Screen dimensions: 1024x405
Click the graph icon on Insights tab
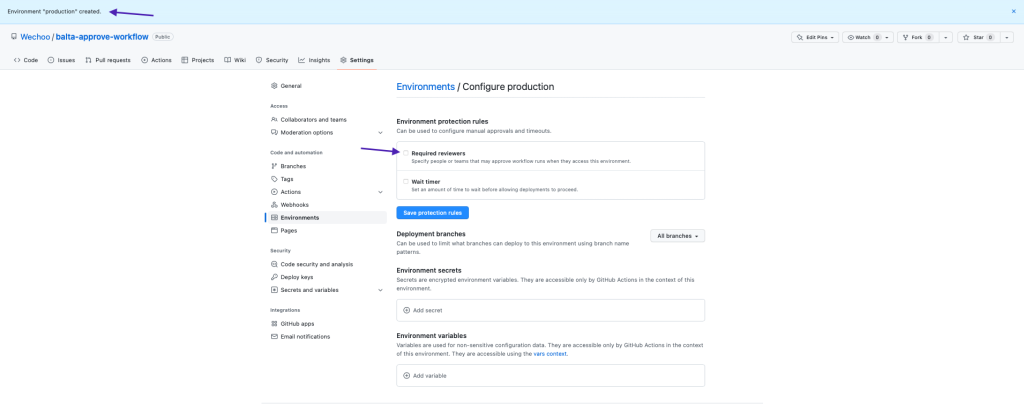[302, 60]
